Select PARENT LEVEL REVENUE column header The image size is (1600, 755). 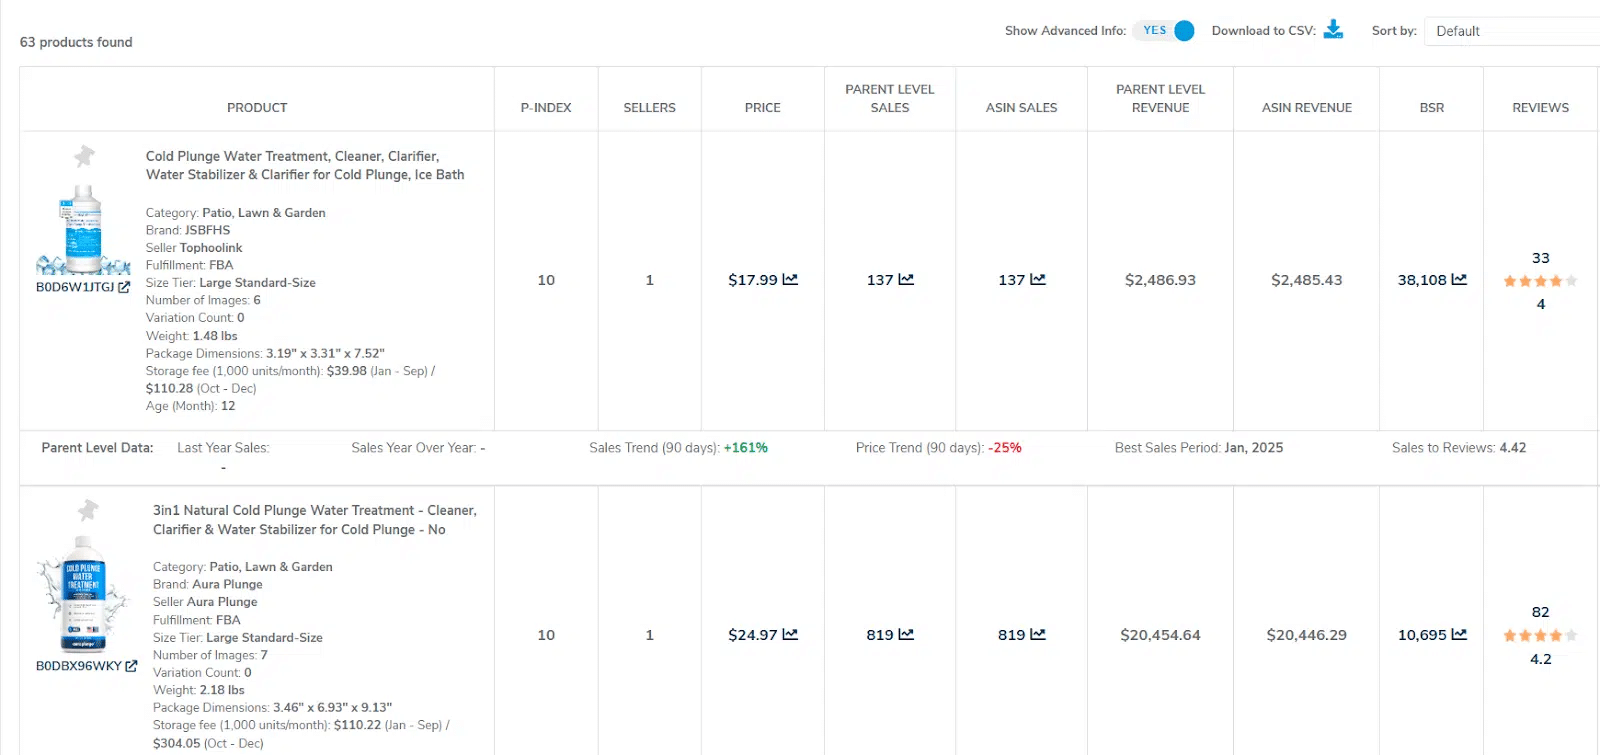point(1160,98)
